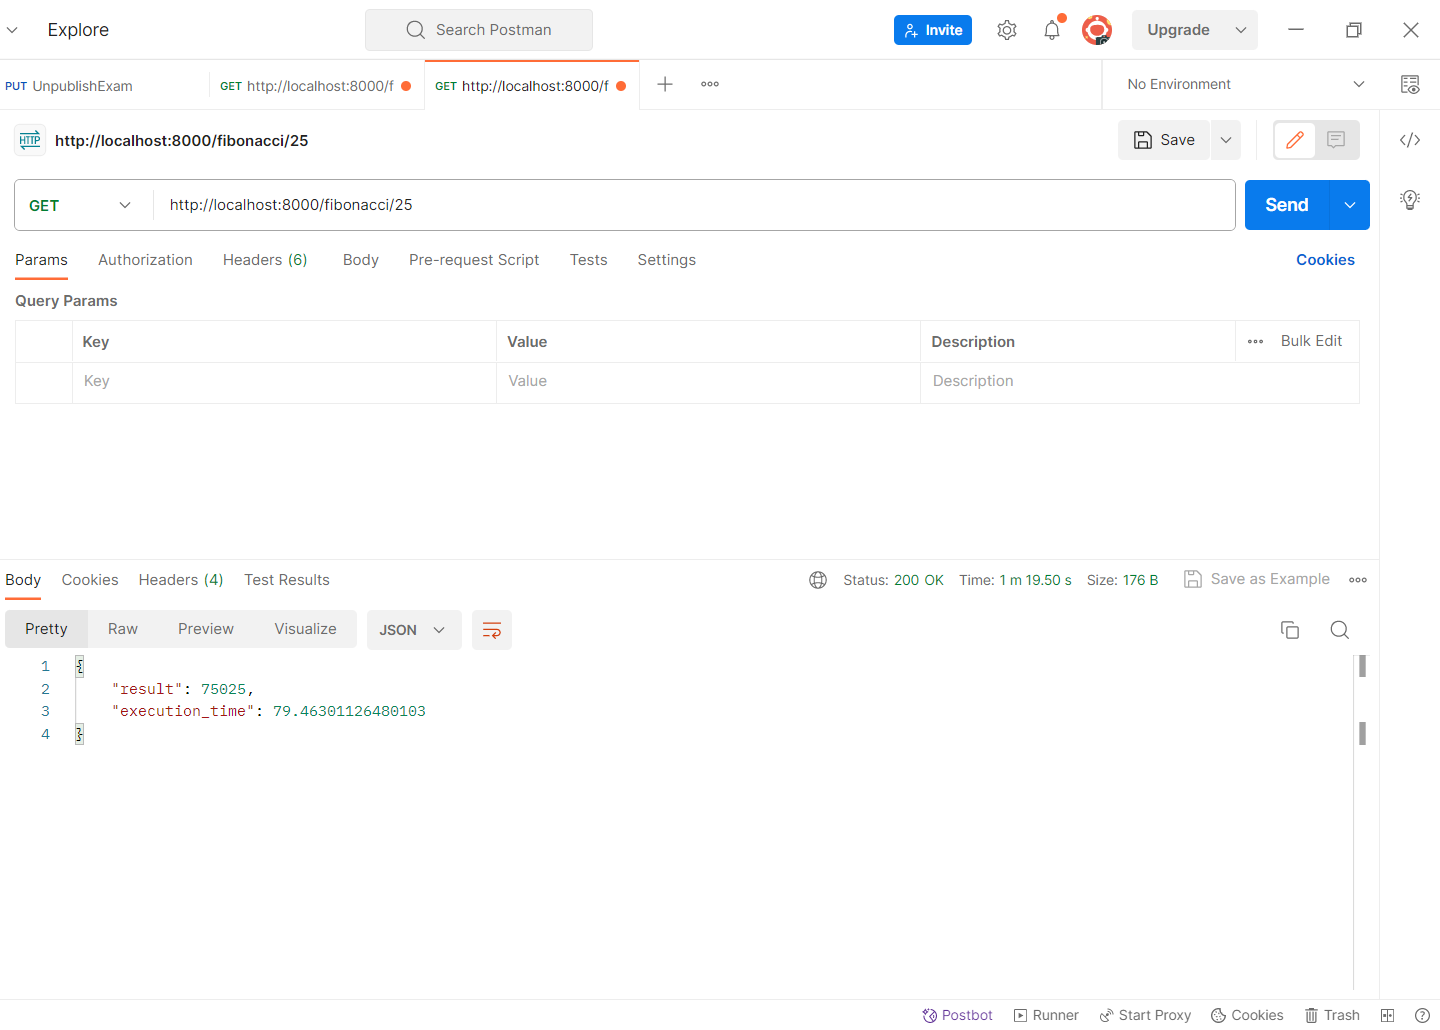Open the Explore section
1440x1030 pixels.
tap(78, 30)
